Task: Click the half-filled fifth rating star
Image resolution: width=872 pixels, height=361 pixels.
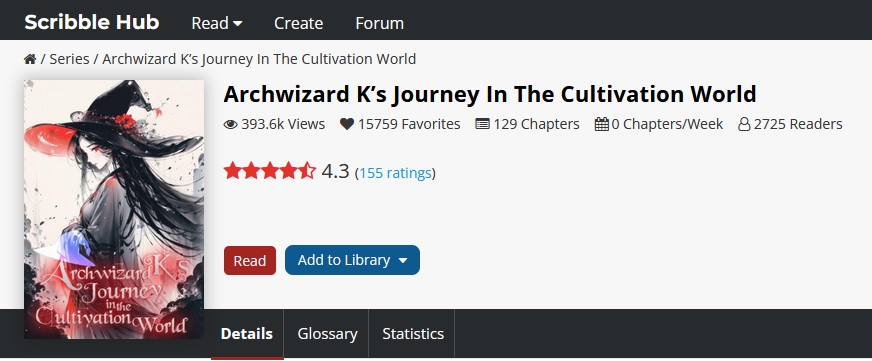Action: tap(308, 171)
